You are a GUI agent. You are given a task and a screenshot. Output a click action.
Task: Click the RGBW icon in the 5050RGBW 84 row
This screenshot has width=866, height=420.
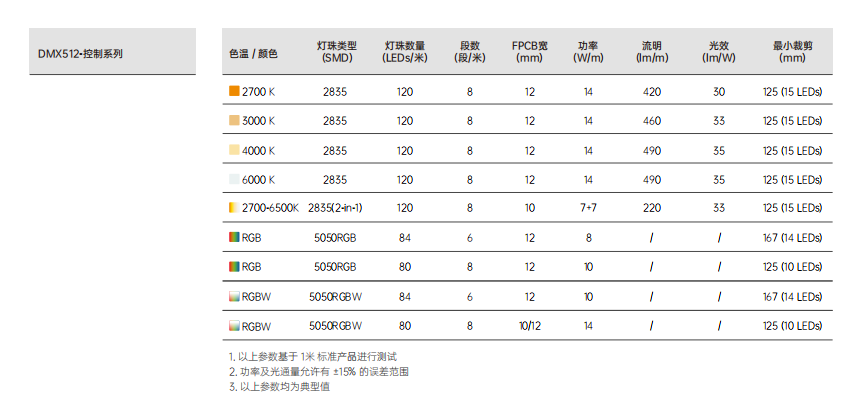click(x=234, y=296)
